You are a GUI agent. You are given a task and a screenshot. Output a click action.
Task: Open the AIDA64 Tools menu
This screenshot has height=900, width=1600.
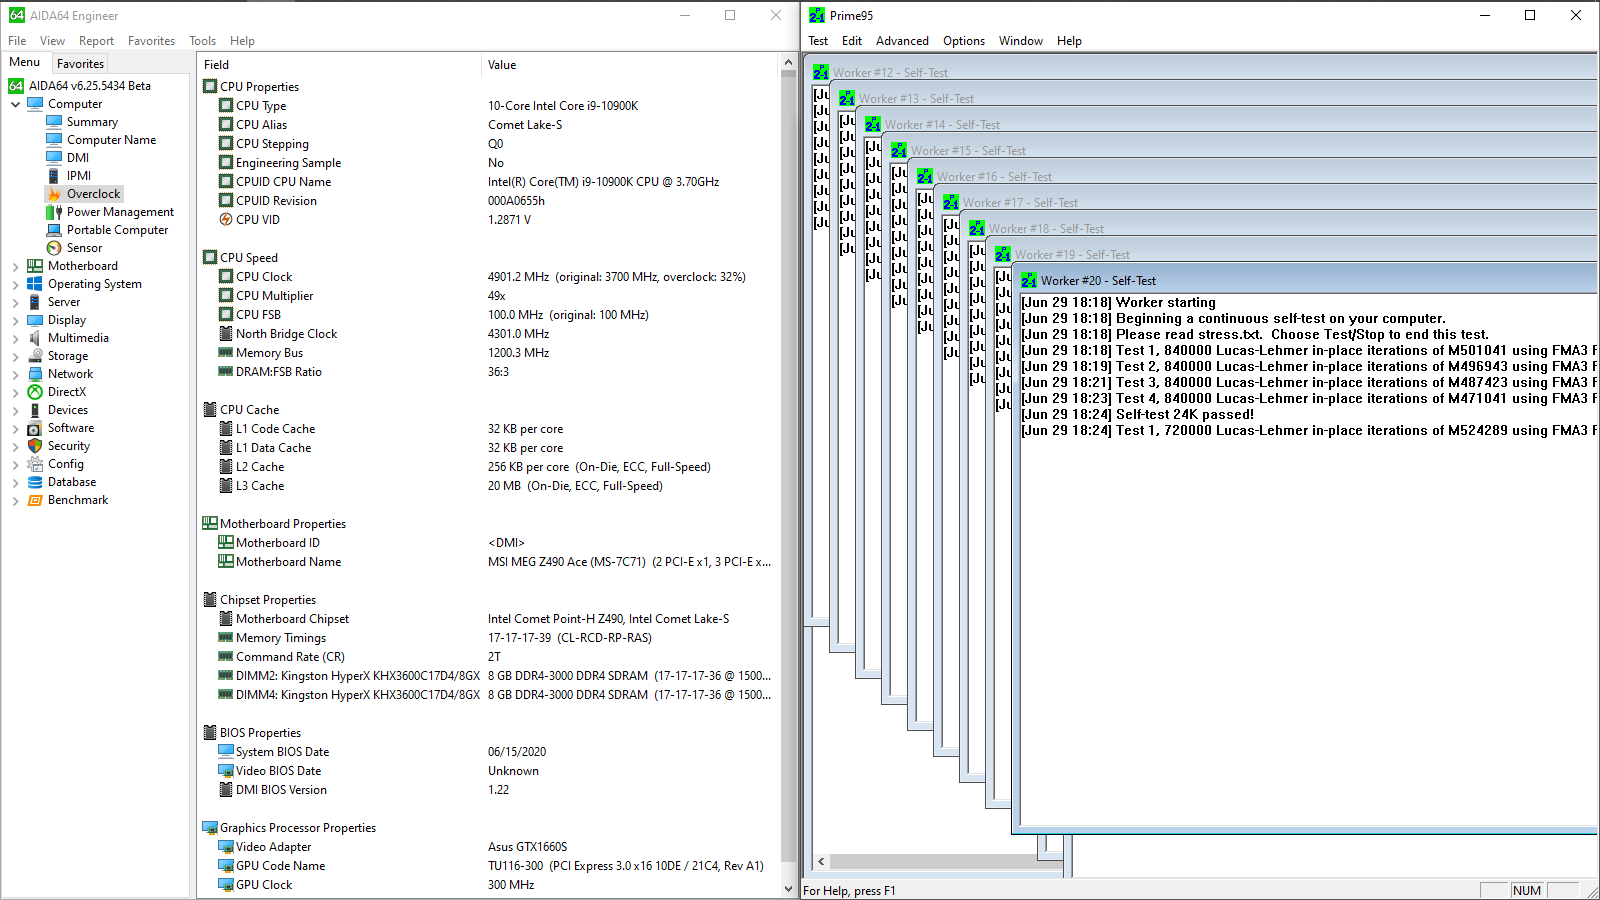202,41
